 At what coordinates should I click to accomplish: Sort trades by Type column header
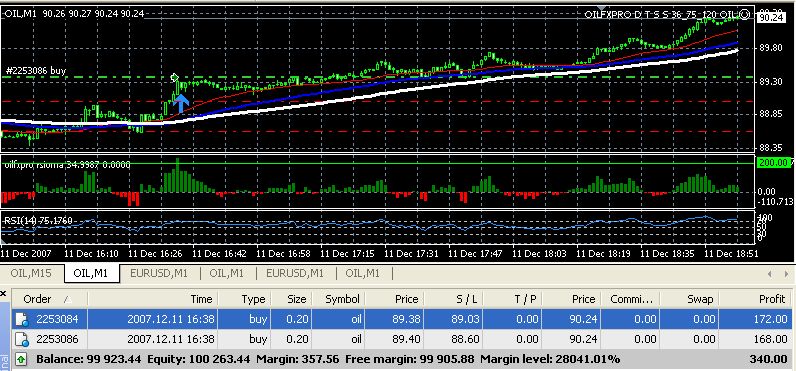(x=244, y=299)
